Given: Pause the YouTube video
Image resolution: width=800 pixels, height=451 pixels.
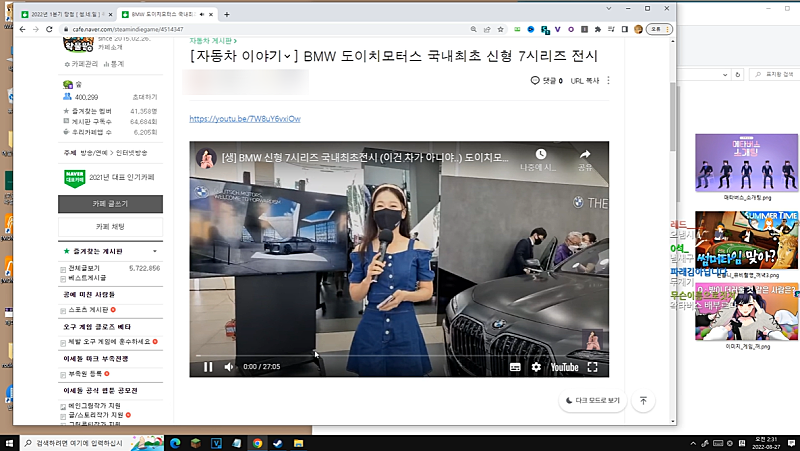Looking at the screenshot, I should point(208,367).
